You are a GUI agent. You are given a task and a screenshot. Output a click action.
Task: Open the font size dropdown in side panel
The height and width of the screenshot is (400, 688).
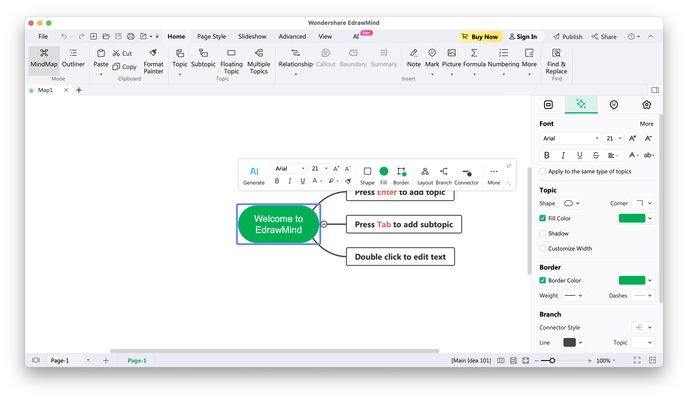[x=613, y=138]
